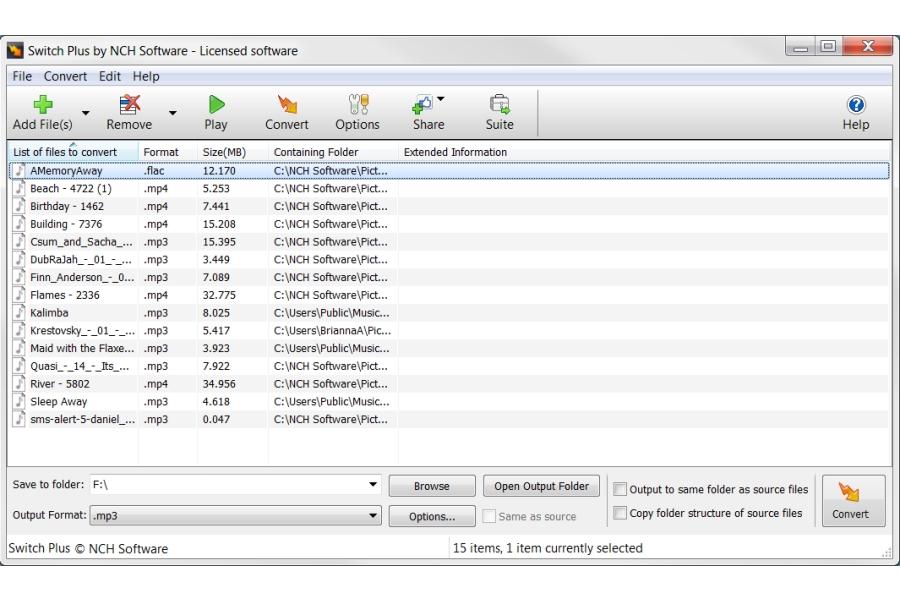Click the 34.956 size value
Viewport: 900px width, 600px height.
click(x=219, y=384)
